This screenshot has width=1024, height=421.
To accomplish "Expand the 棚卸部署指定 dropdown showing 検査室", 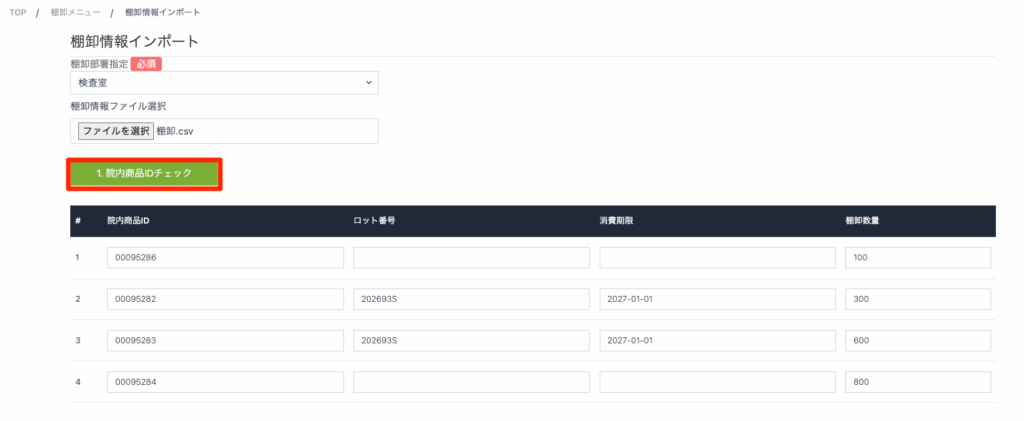I will pos(224,82).
